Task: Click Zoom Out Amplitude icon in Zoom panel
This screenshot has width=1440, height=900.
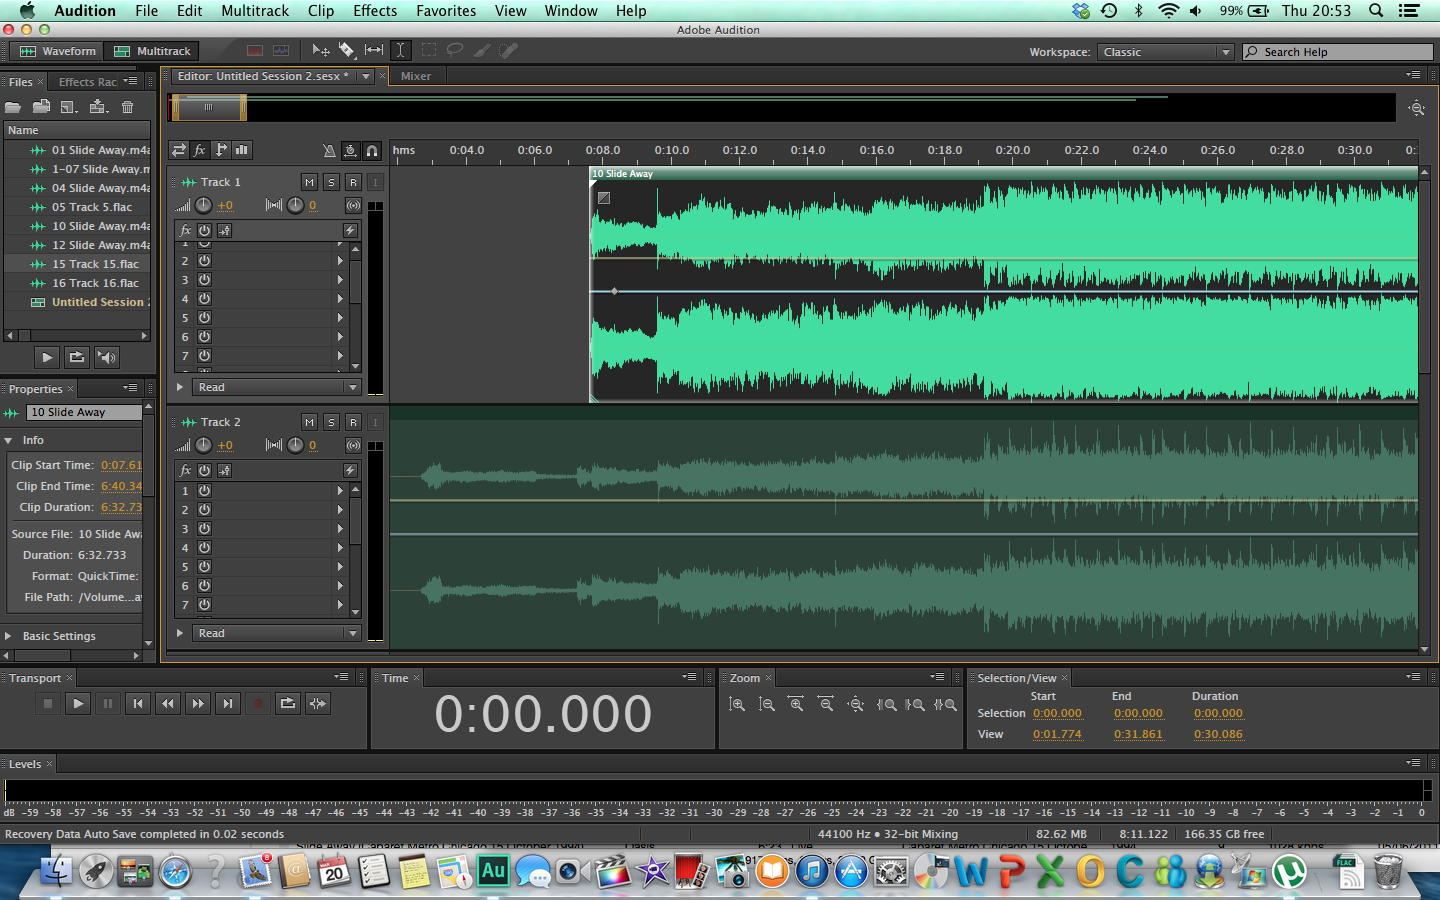Action: 767,705
